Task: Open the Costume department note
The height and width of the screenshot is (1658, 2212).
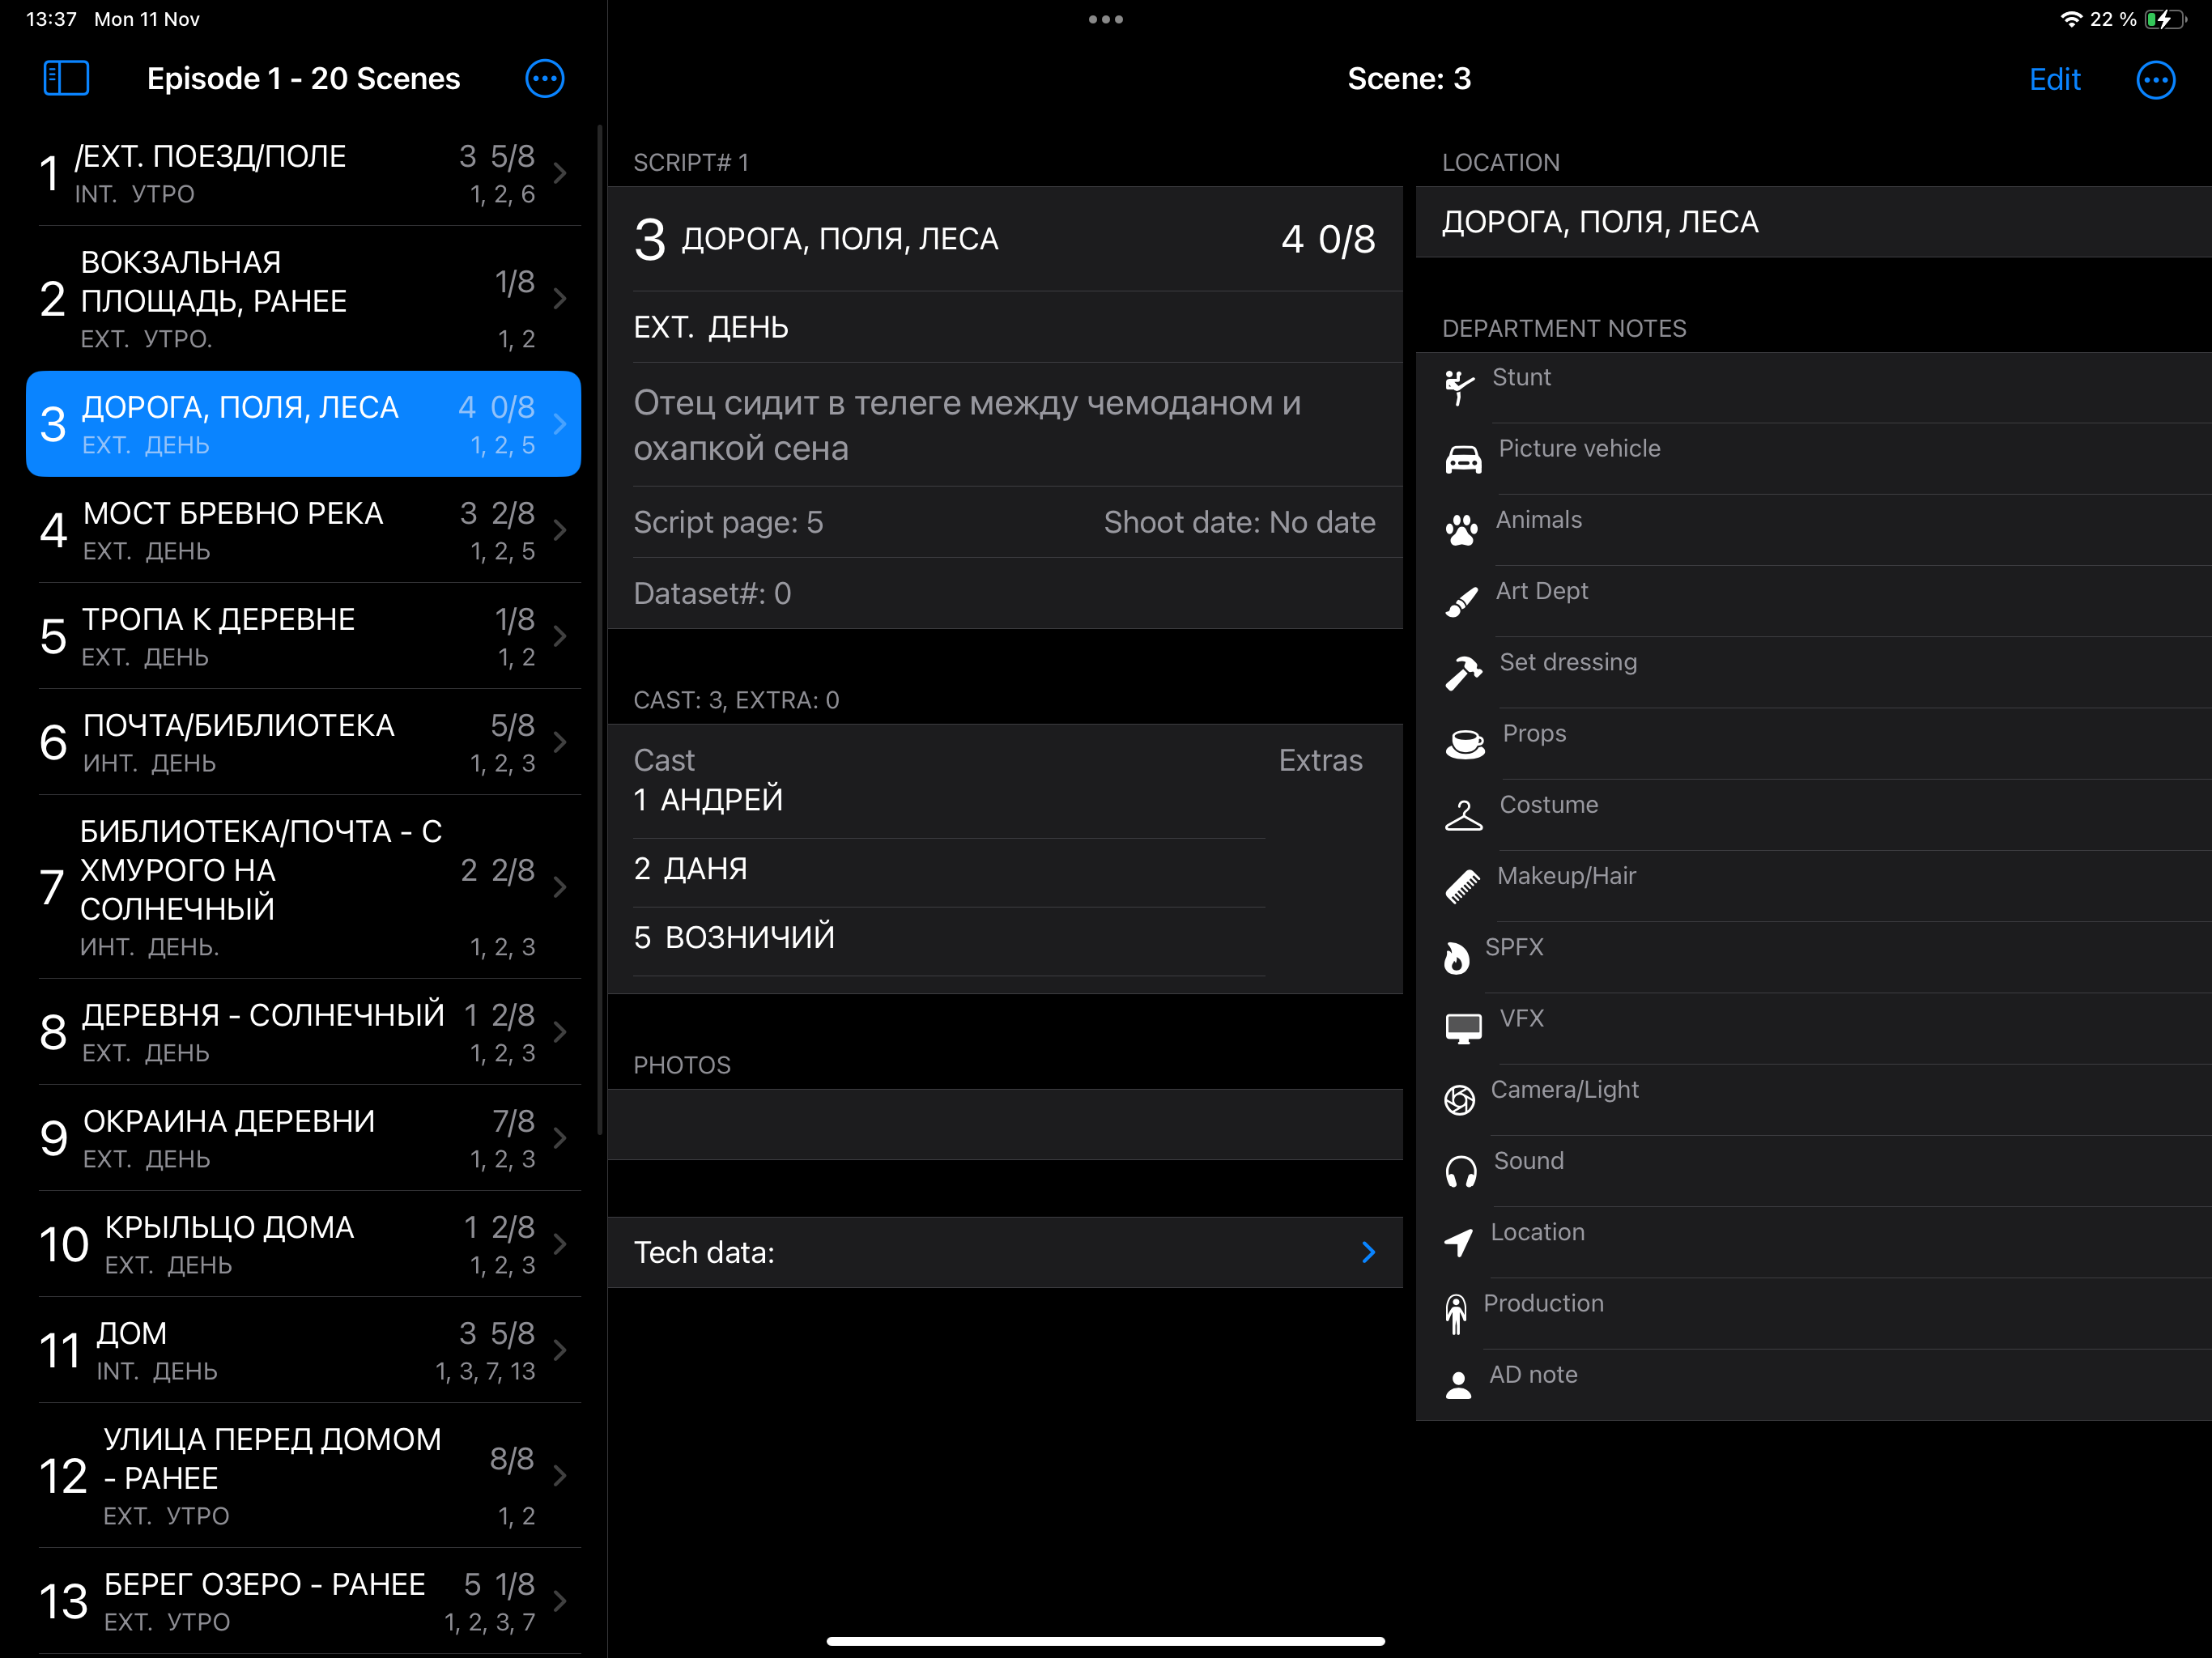Action: [1814, 815]
